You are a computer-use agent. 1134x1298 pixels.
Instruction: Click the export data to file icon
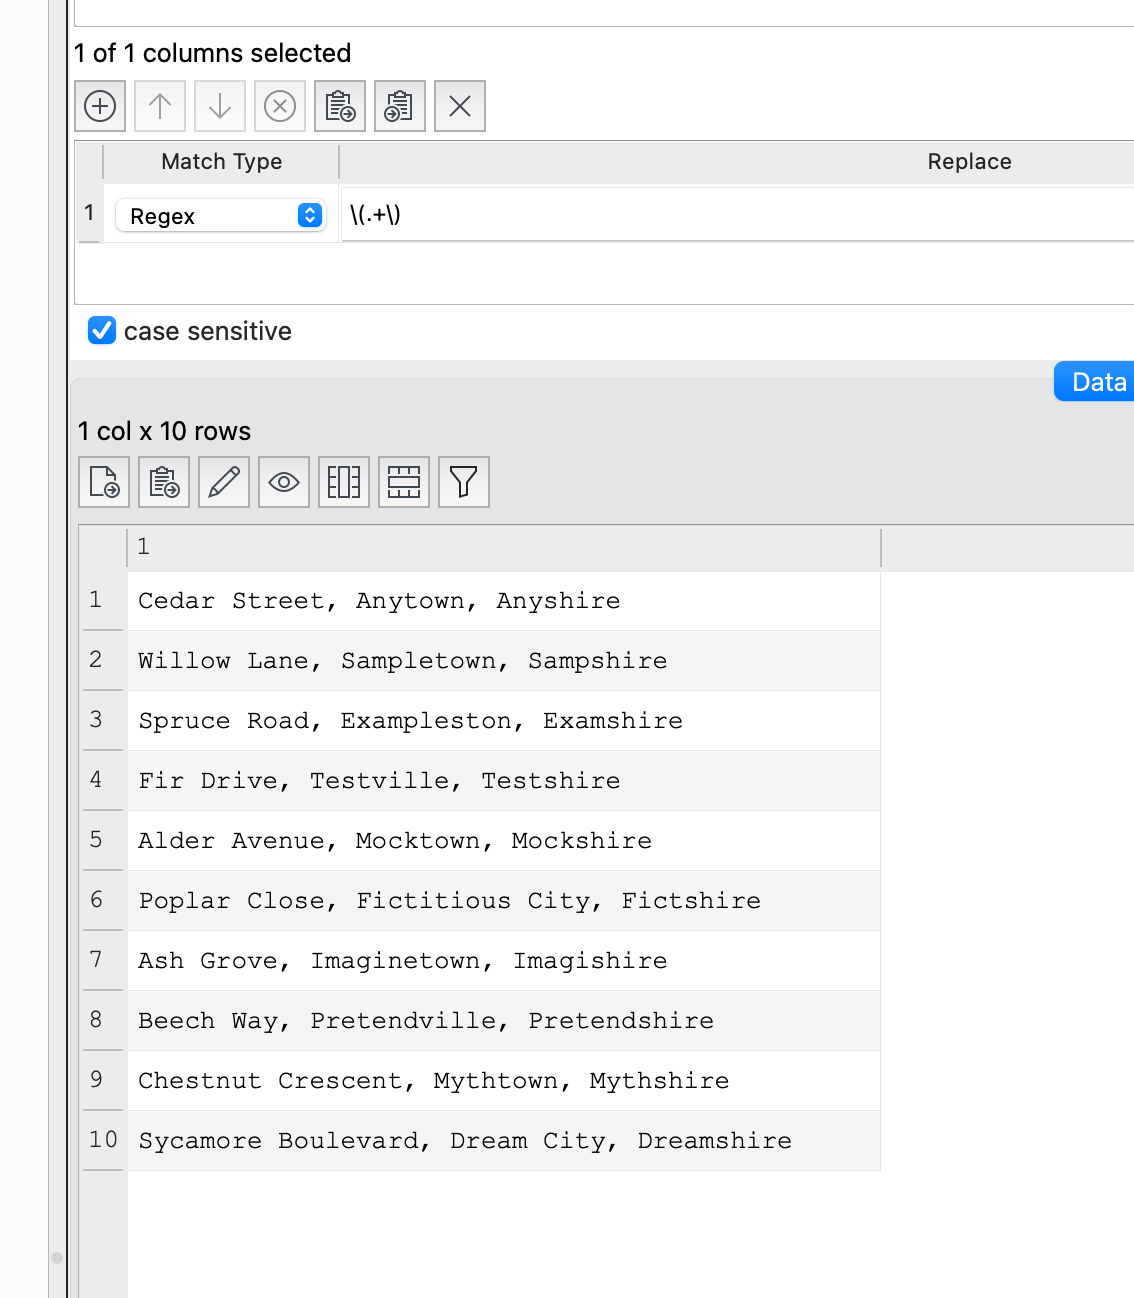click(104, 482)
